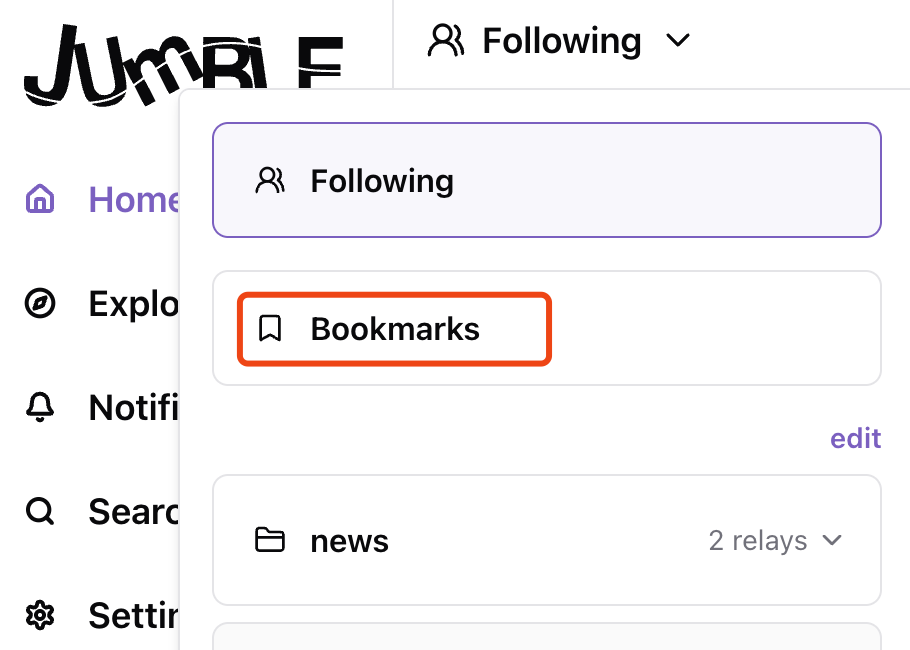This screenshot has height=650, width=910.
Task: Click the Search magnifier icon
Action: point(40,511)
